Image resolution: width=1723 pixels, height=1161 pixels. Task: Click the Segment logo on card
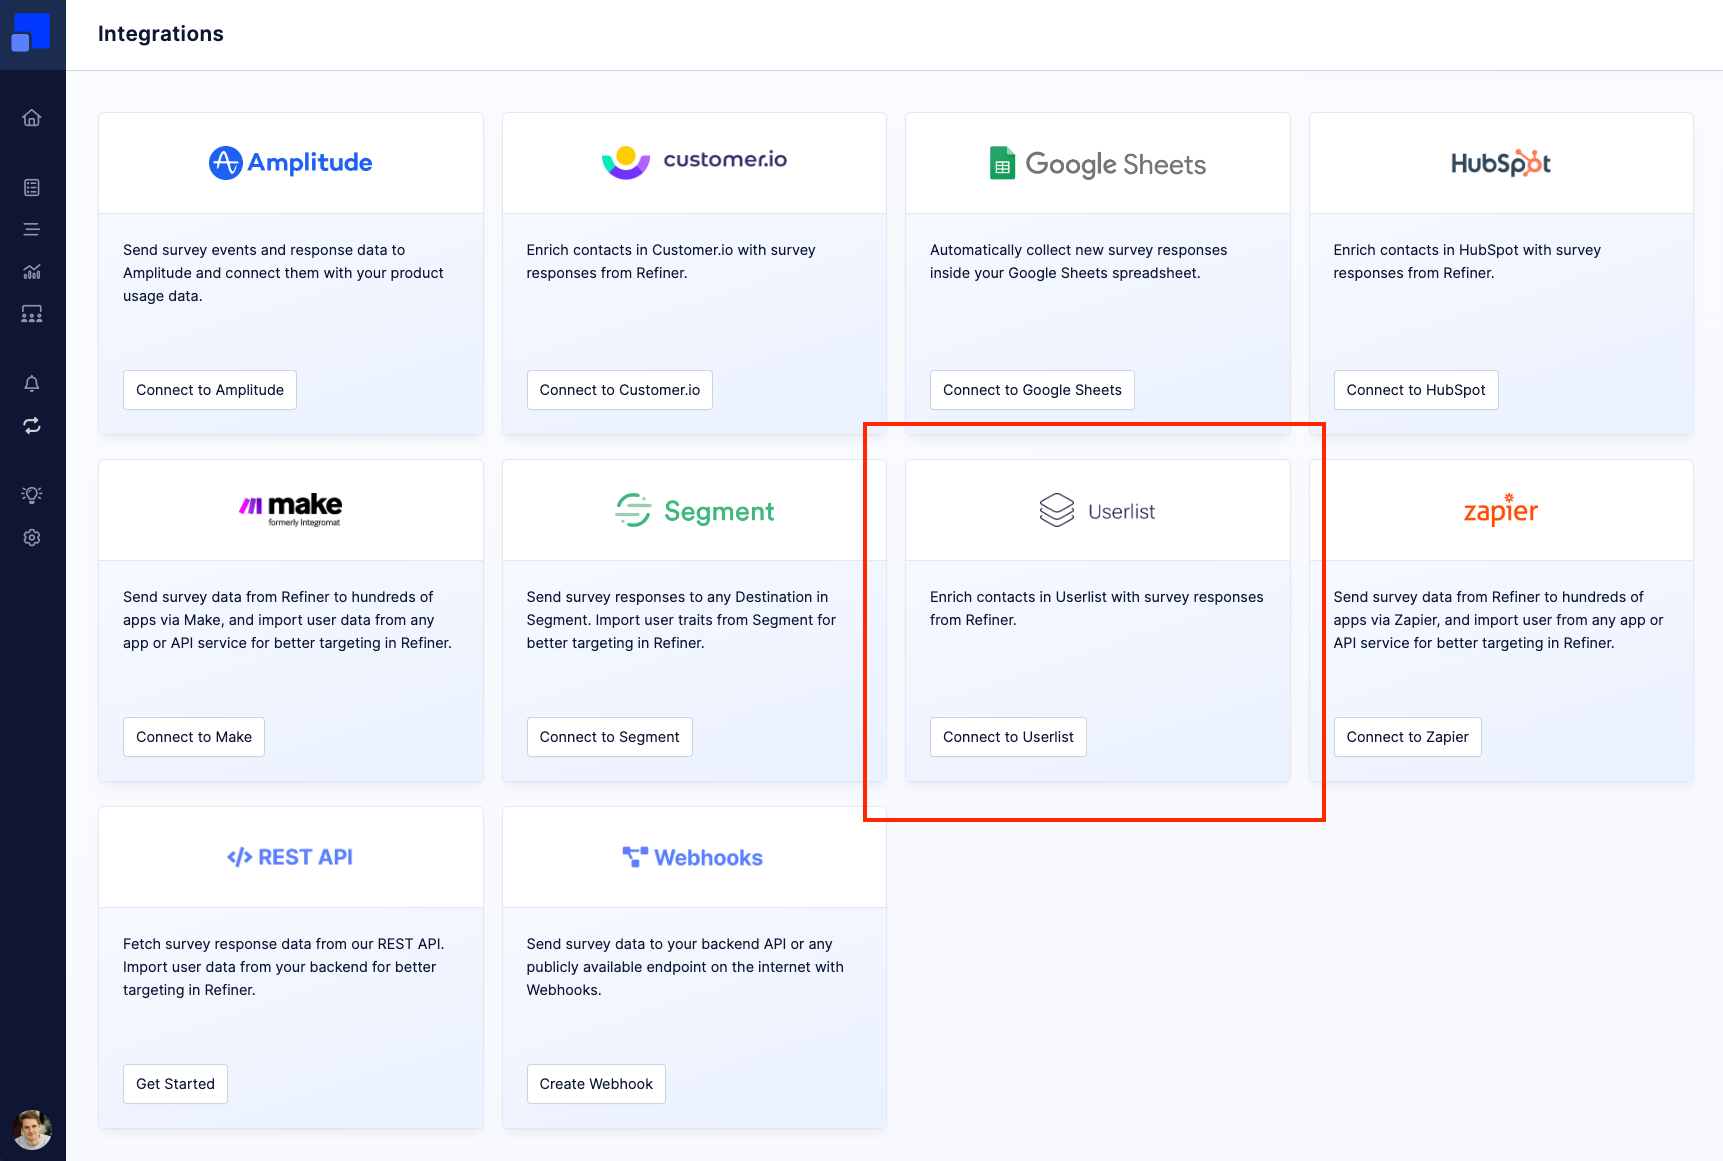[x=695, y=511]
